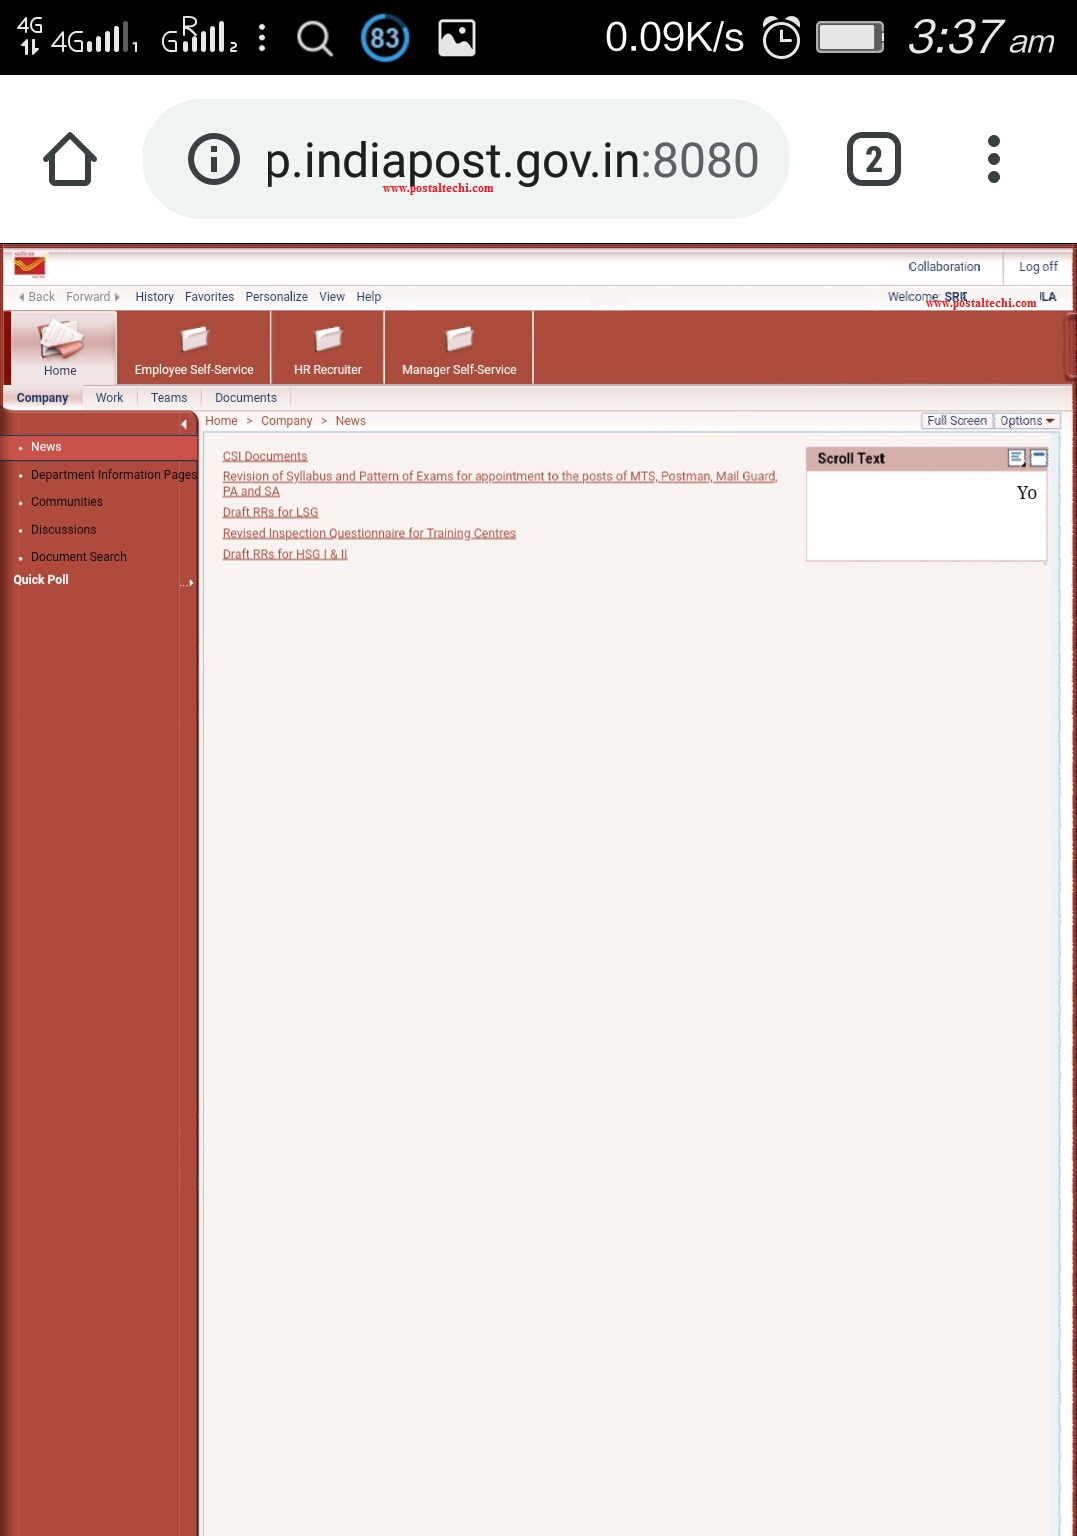1077x1536 pixels.
Task: Open the Employee Self-Service tab
Action: 194,348
